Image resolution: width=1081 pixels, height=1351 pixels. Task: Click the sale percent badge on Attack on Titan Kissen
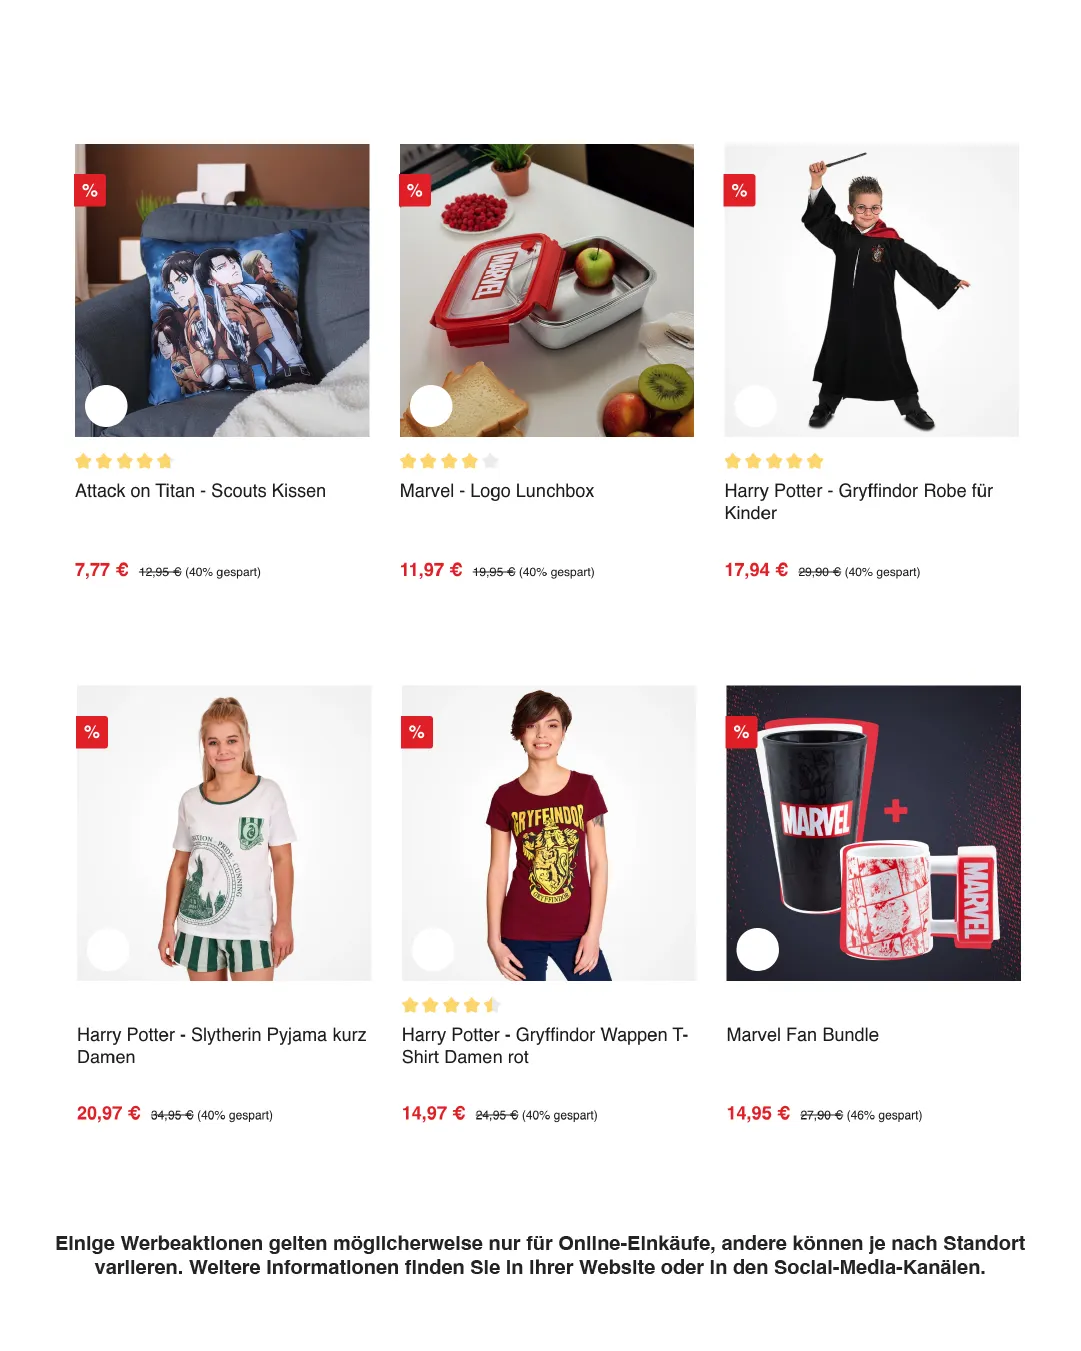point(90,190)
